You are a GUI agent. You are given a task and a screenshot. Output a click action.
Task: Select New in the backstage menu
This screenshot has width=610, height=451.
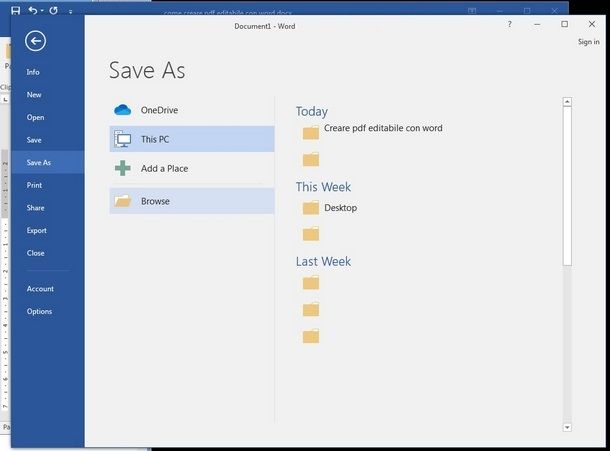tap(34, 95)
